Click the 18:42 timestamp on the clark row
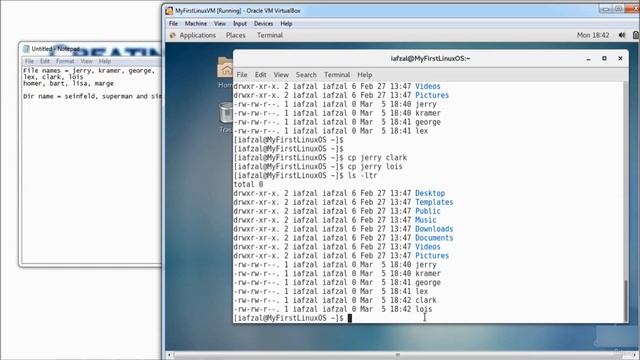Image resolution: width=640 pixels, height=360 pixels. click(400, 300)
